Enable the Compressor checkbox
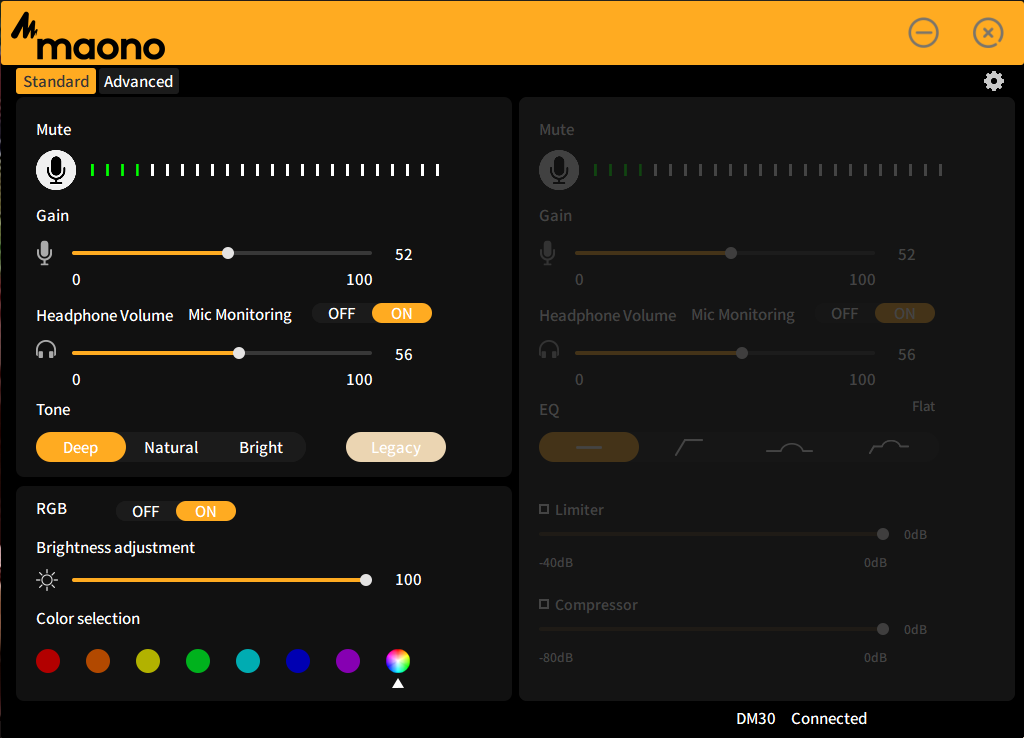 pos(544,604)
